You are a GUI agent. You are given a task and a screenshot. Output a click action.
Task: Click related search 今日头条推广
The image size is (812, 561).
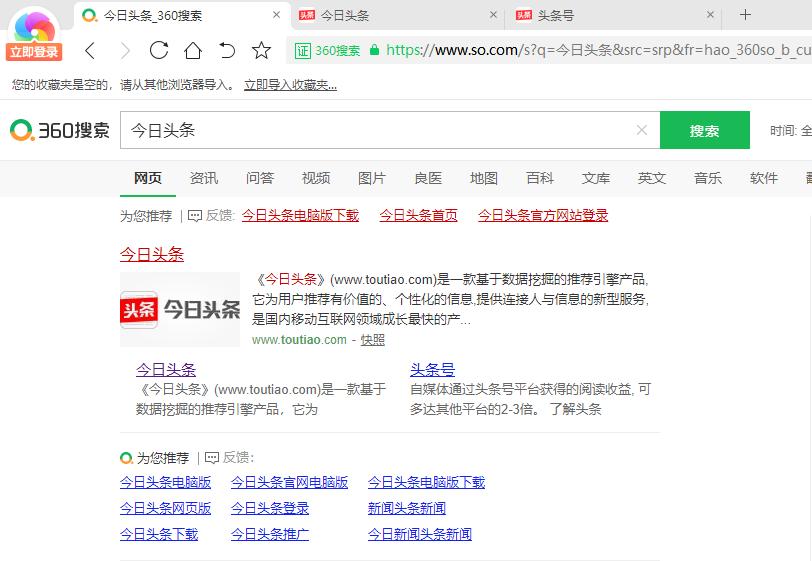click(270, 534)
